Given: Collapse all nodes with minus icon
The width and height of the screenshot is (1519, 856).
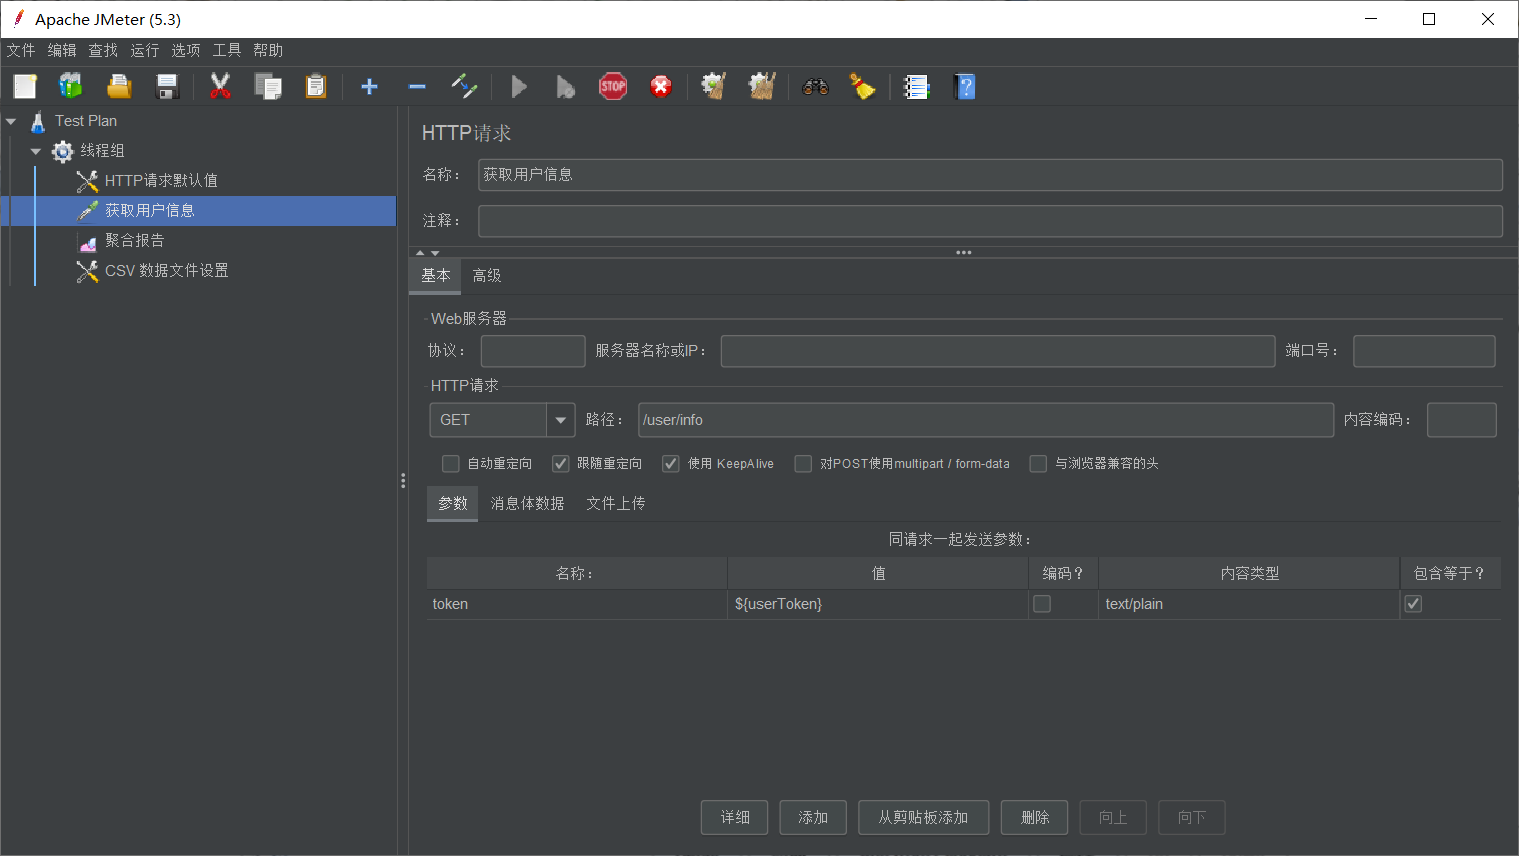Looking at the screenshot, I should click(x=417, y=87).
